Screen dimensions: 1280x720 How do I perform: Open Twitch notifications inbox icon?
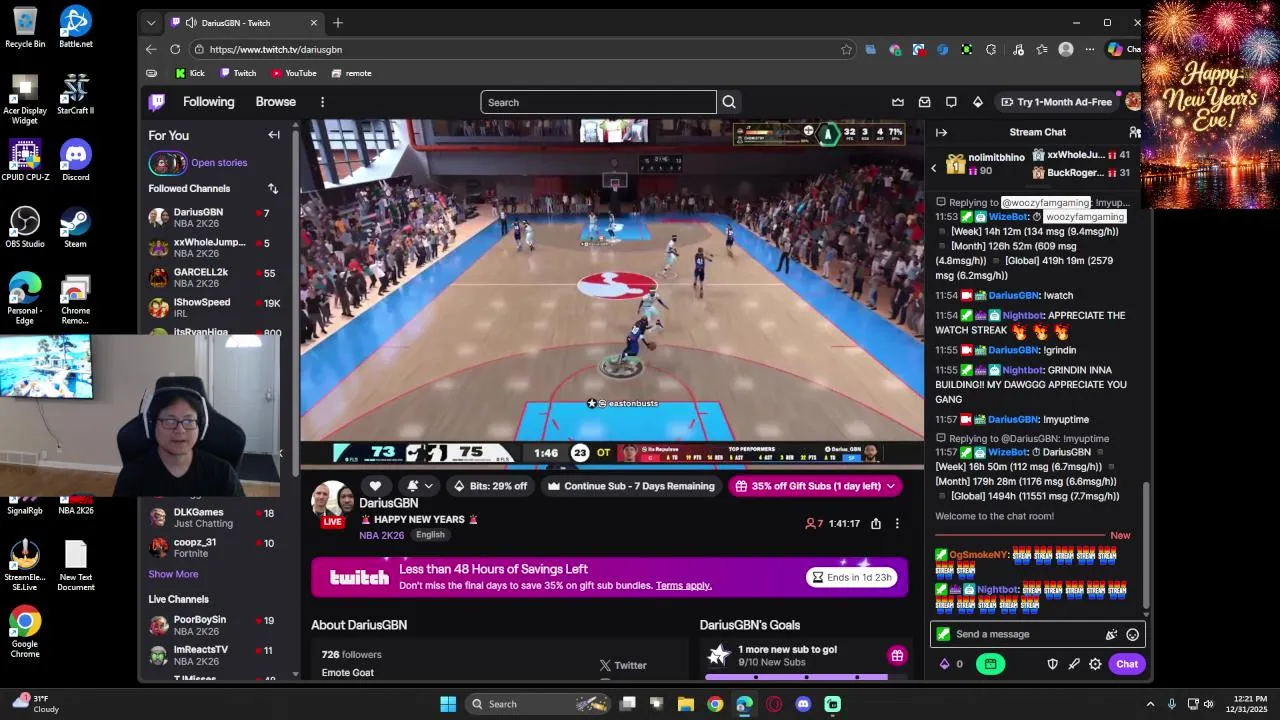tap(925, 102)
